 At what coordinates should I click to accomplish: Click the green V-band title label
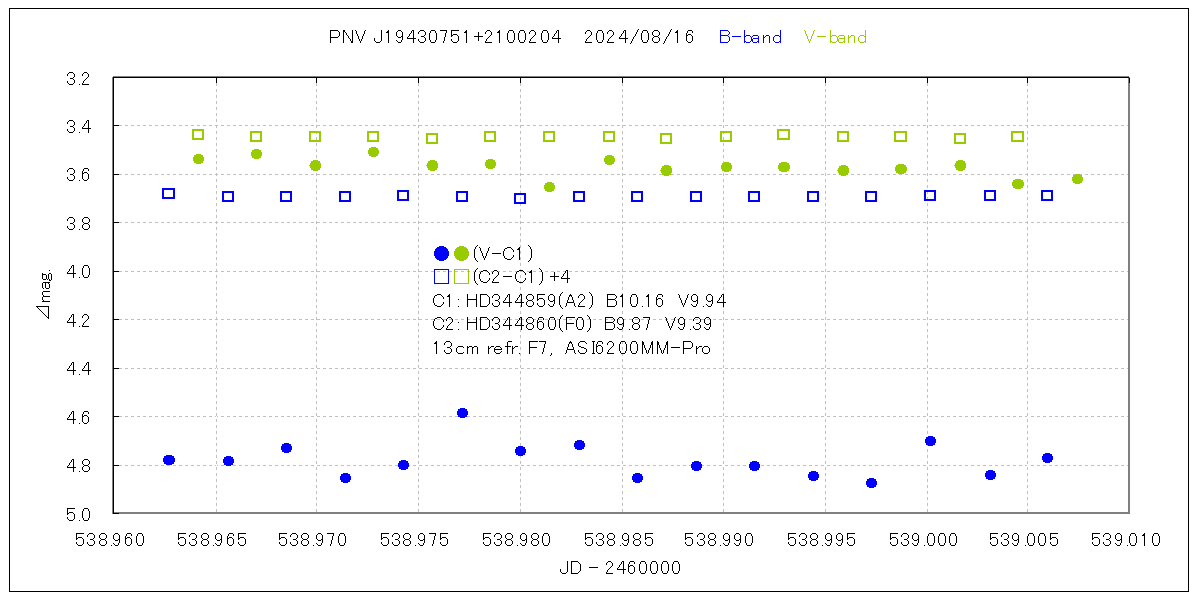pos(835,38)
